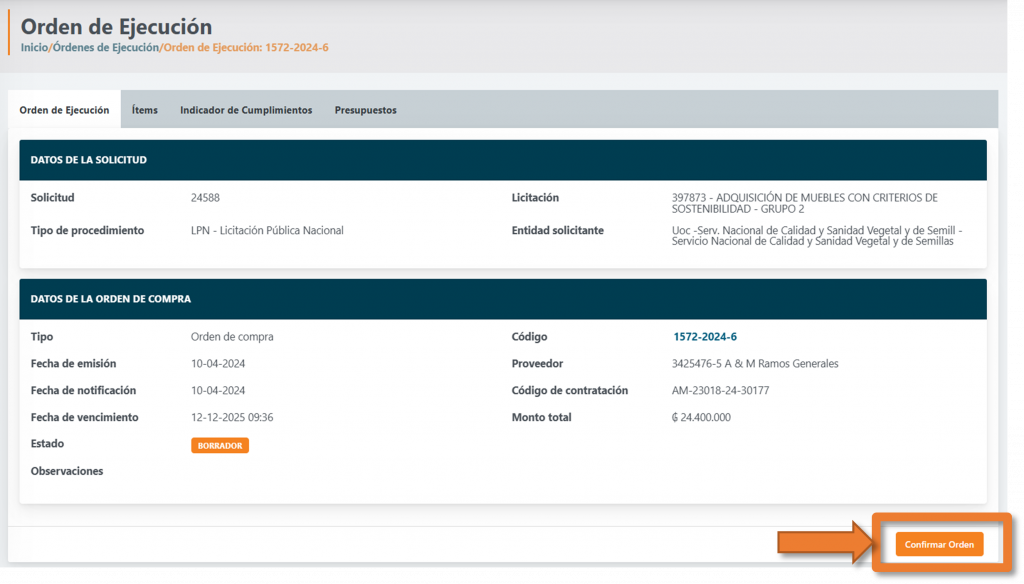Click the Proveedor value A & M Ramos Generales
1024x584 pixels.
755,364
